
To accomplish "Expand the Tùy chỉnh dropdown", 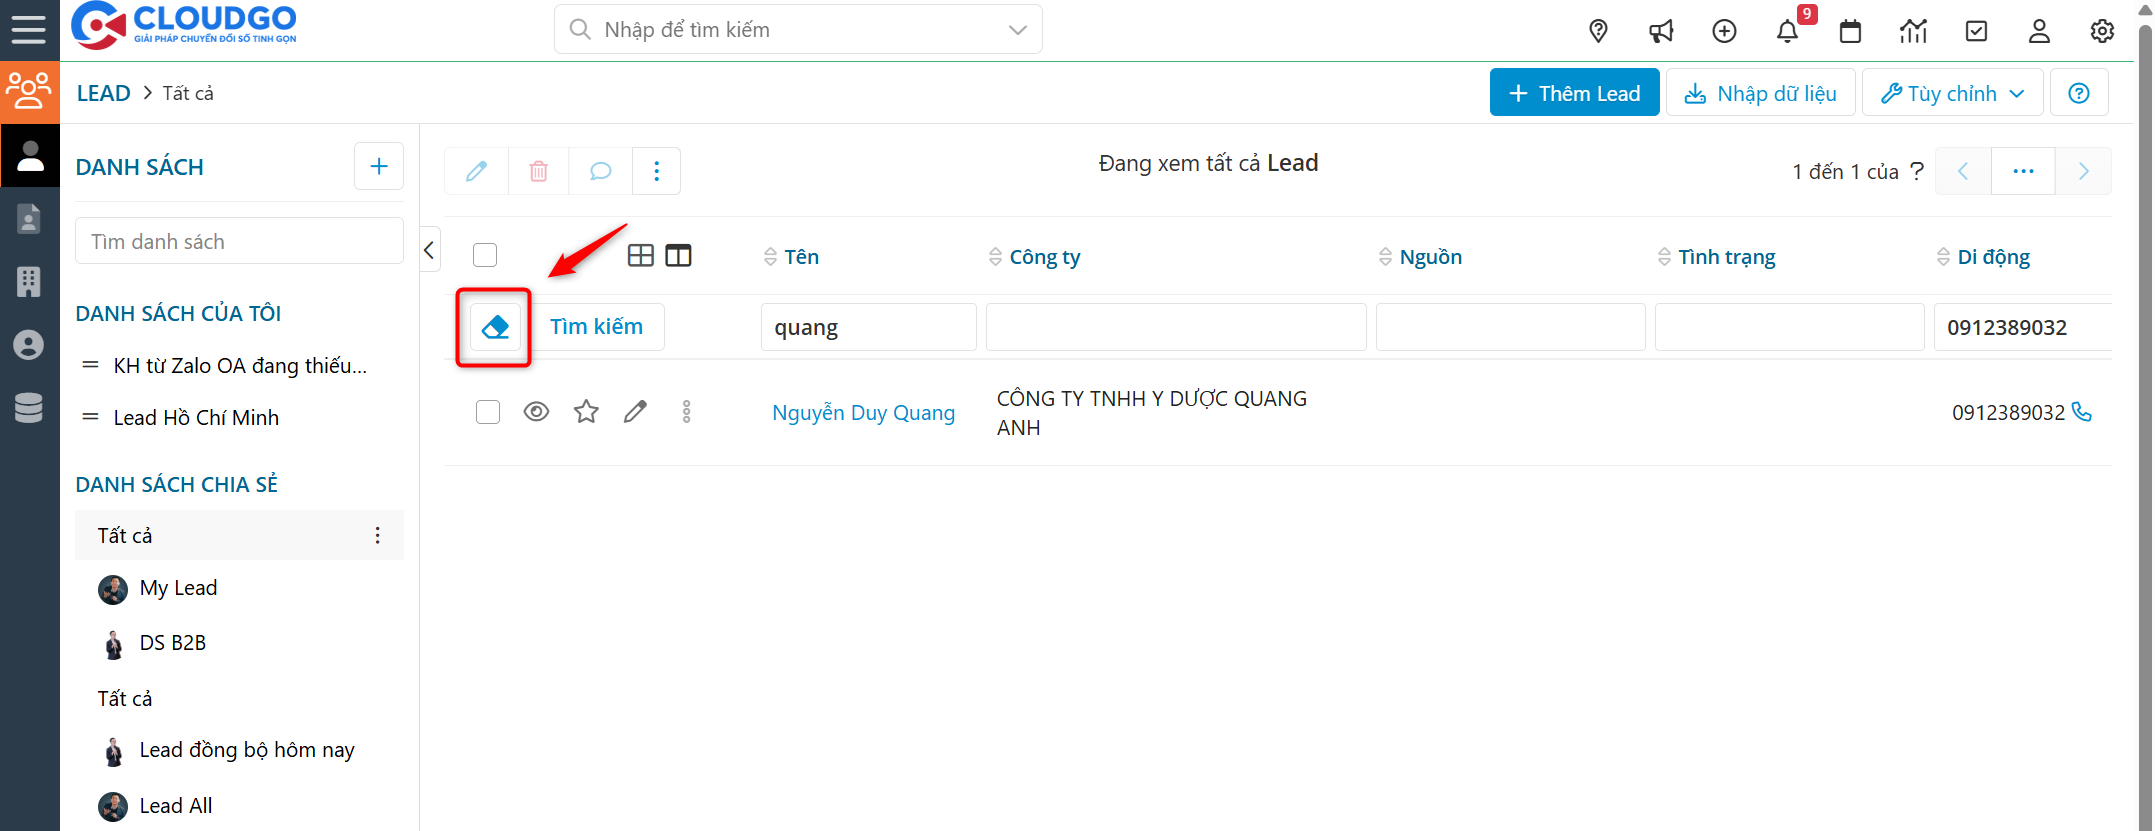I will [x=1952, y=93].
